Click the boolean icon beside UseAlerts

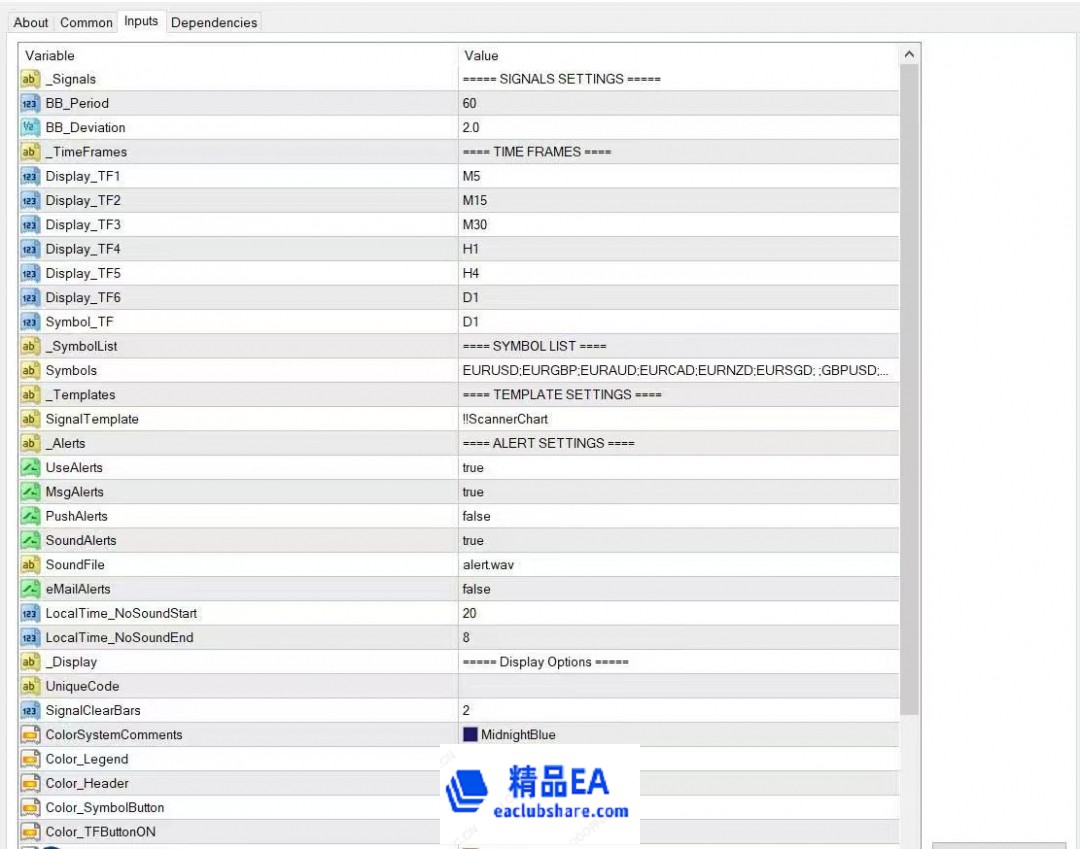point(30,468)
